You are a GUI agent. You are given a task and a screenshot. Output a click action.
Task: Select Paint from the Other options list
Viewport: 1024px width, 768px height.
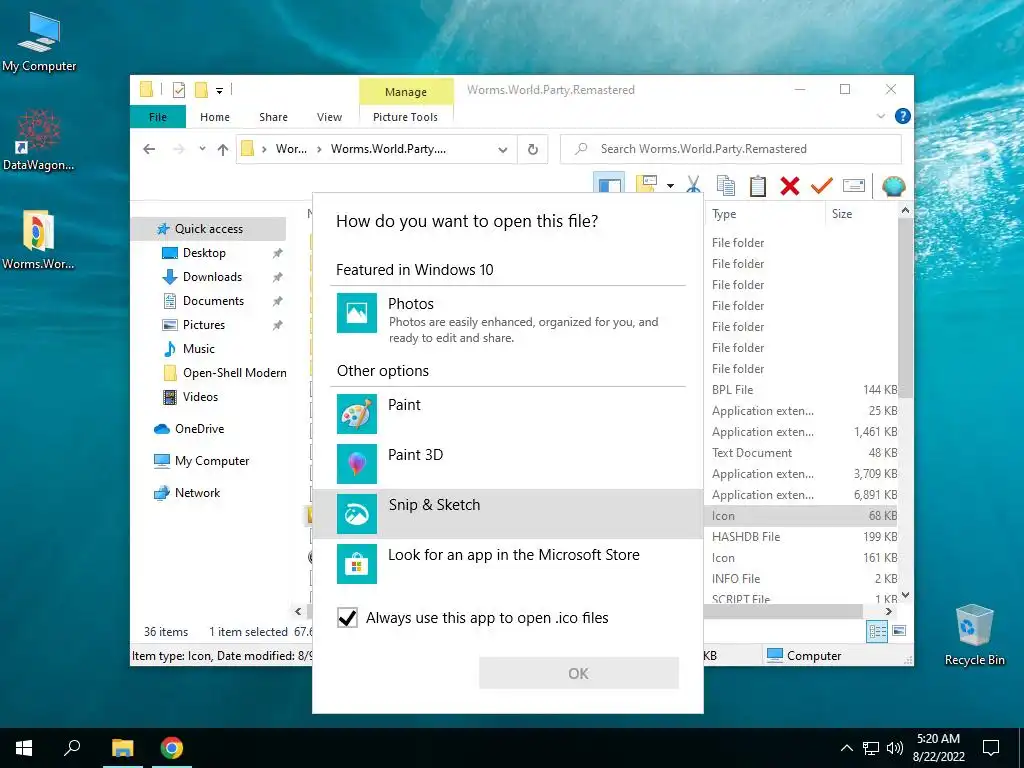tap(507, 413)
